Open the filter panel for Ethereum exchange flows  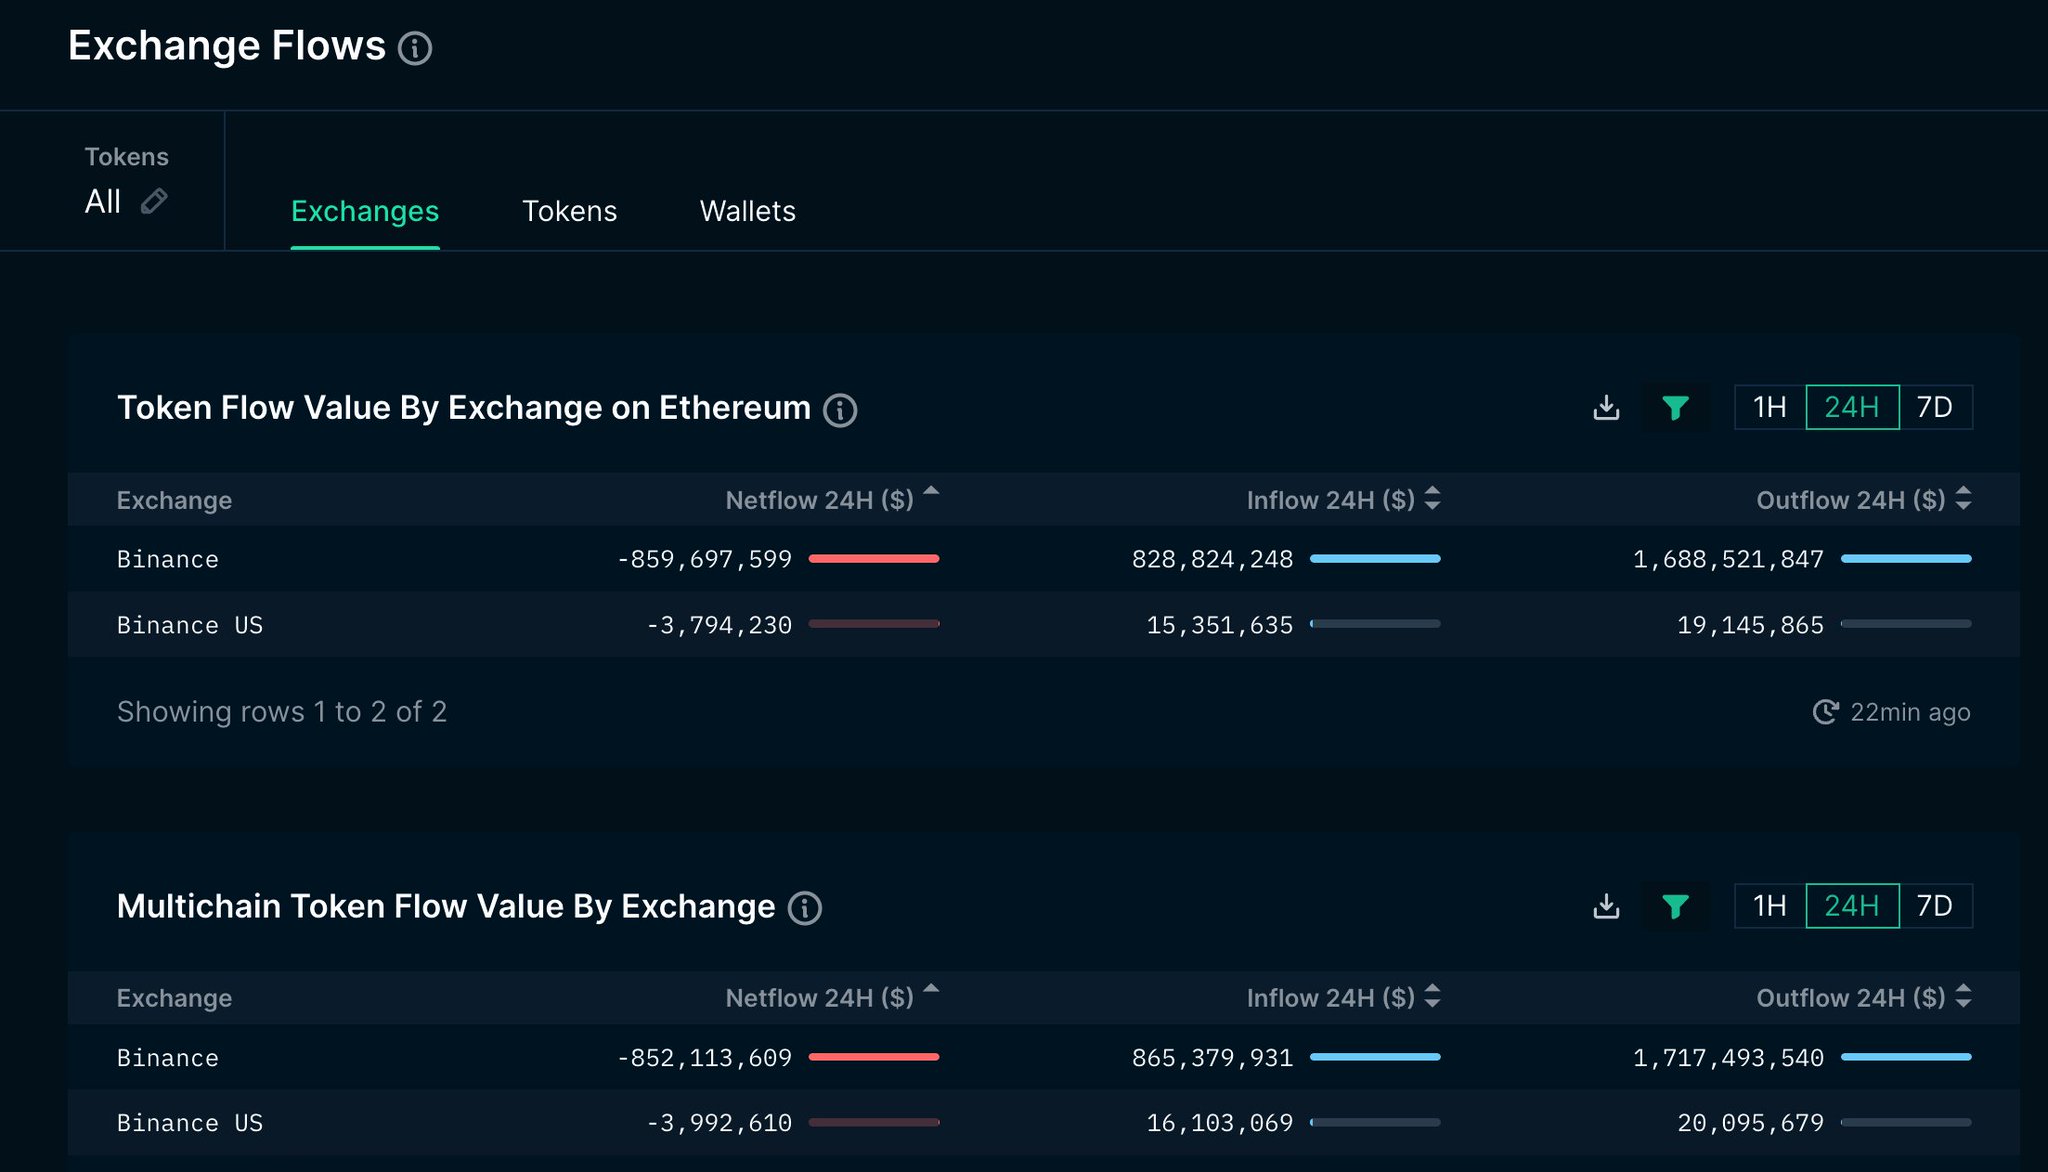click(x=1675, y=407)
